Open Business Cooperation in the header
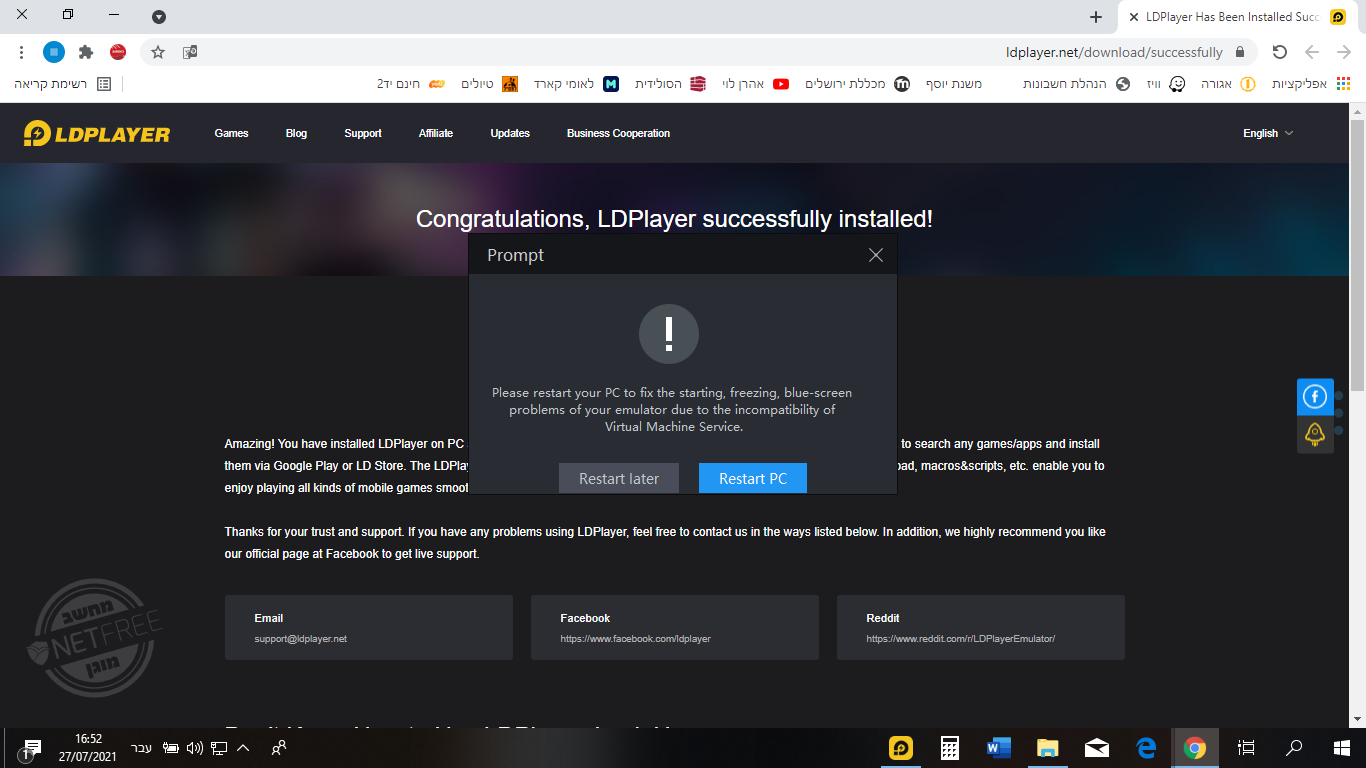This screenshot has width=1366, height=768. click(x=618, y=133)
